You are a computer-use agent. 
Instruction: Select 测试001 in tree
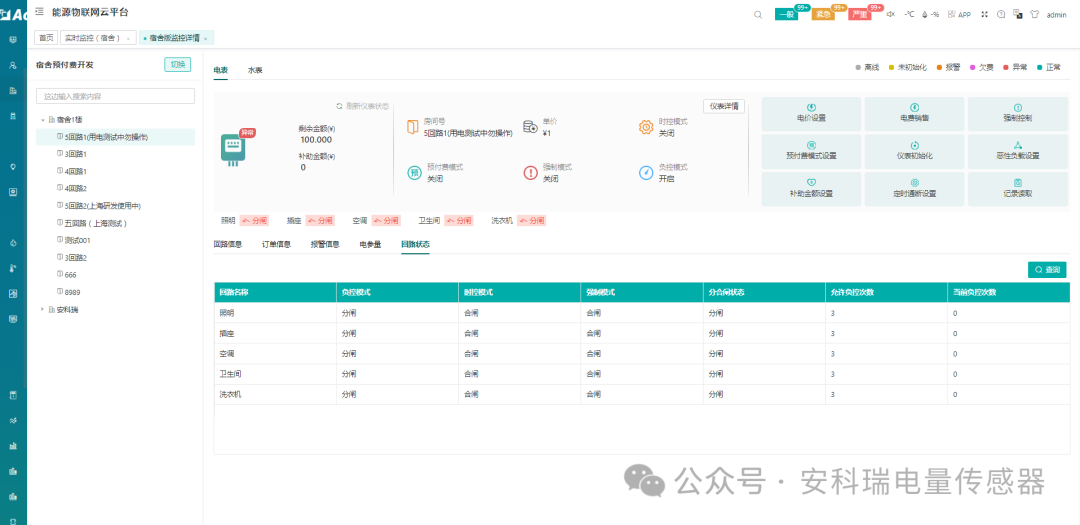tap(78, 240)
